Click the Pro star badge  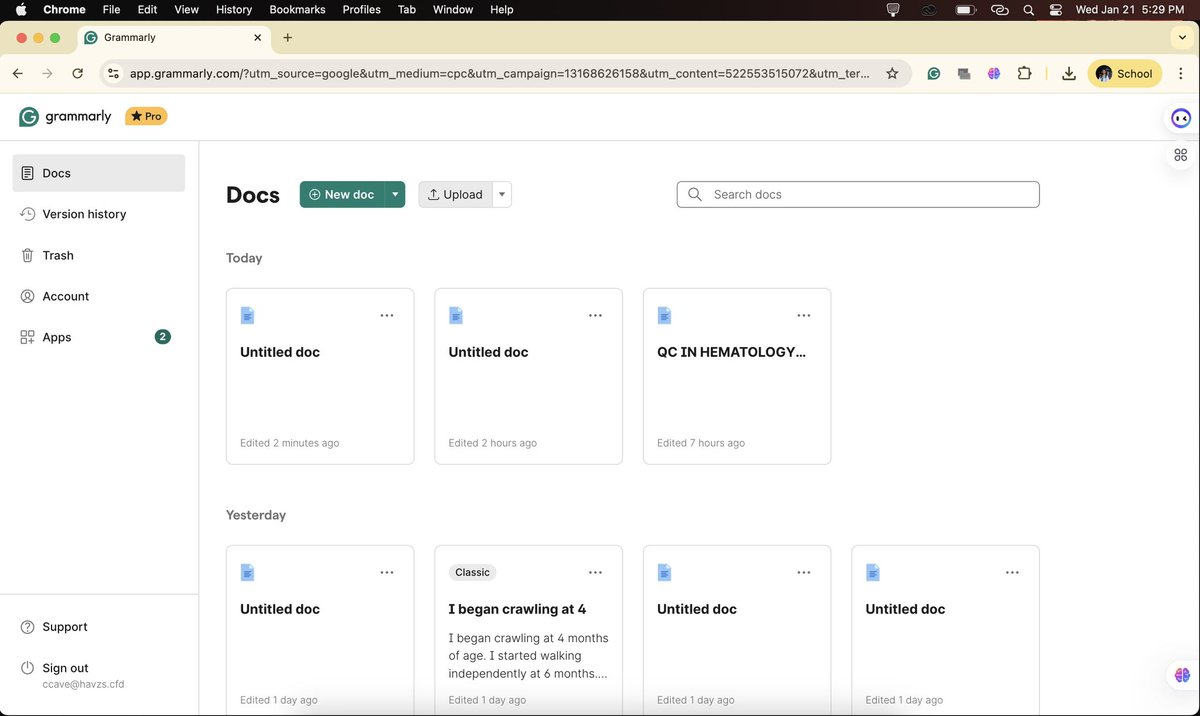(x=146, y=116)
